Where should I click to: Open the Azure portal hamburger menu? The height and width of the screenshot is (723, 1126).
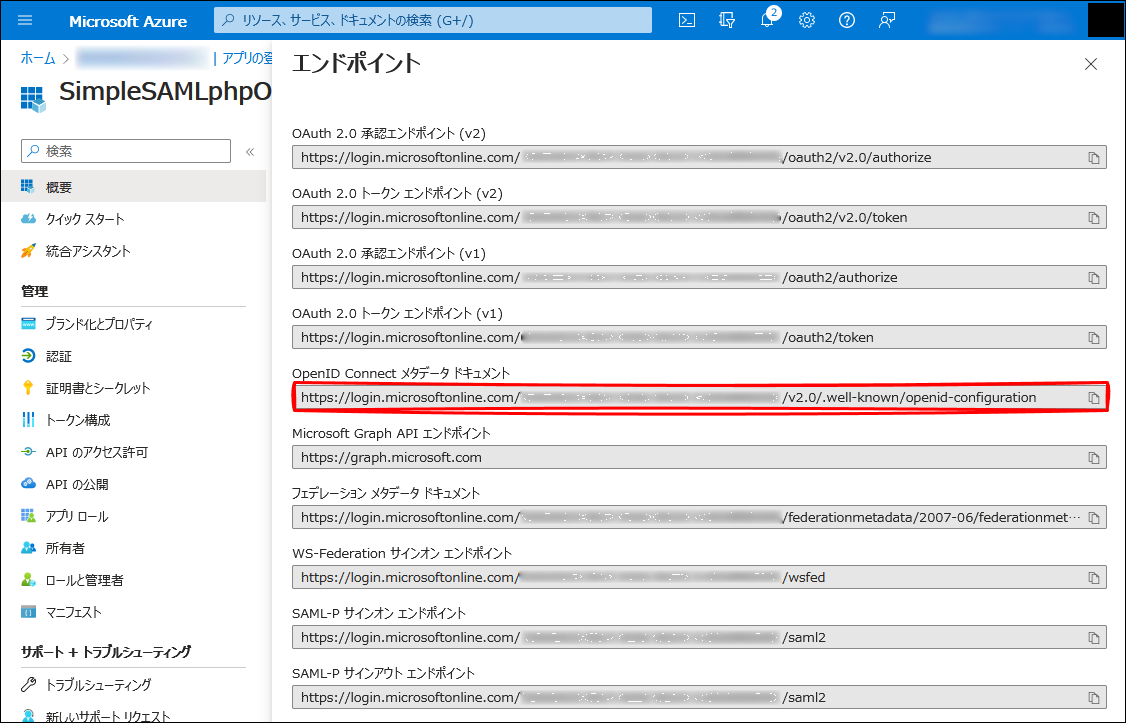pos(25,21)
